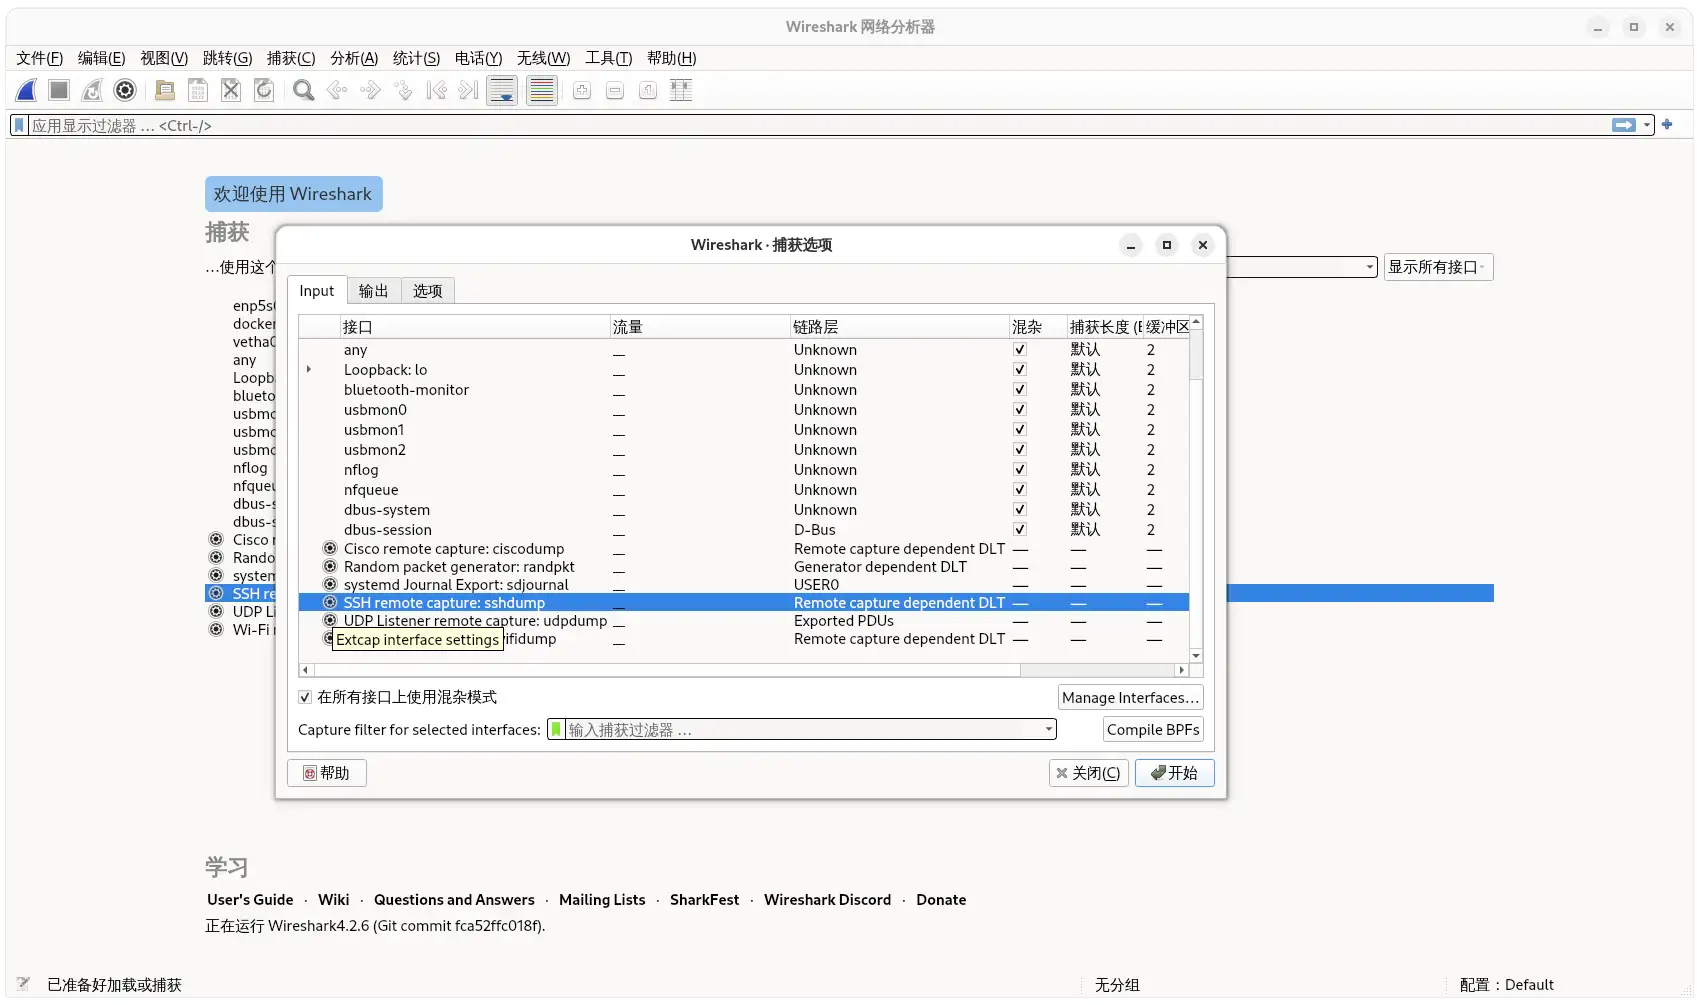Image resolution: width=1701 pixels, height=1005 pixels.
Task: Switch to the Input tab
Action: click(x=317, y=291)
